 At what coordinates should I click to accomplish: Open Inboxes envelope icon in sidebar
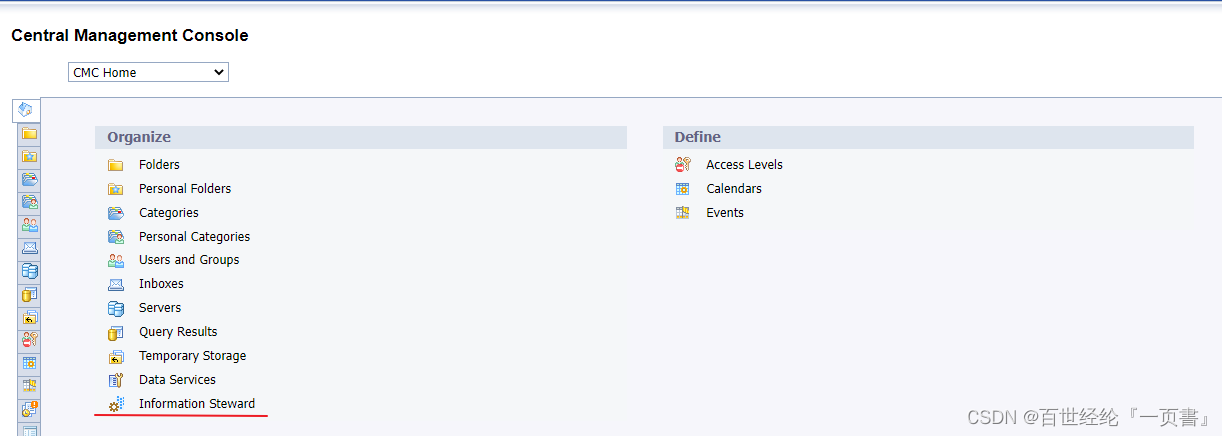(30, 248)
